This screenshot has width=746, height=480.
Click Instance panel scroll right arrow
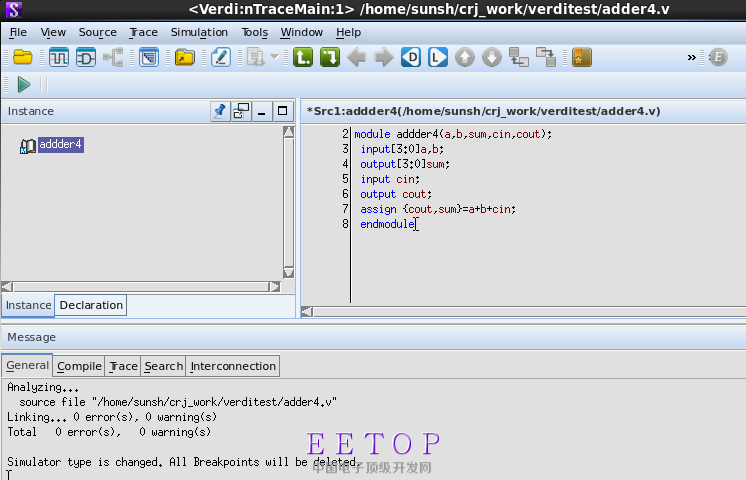click(275, 287)
